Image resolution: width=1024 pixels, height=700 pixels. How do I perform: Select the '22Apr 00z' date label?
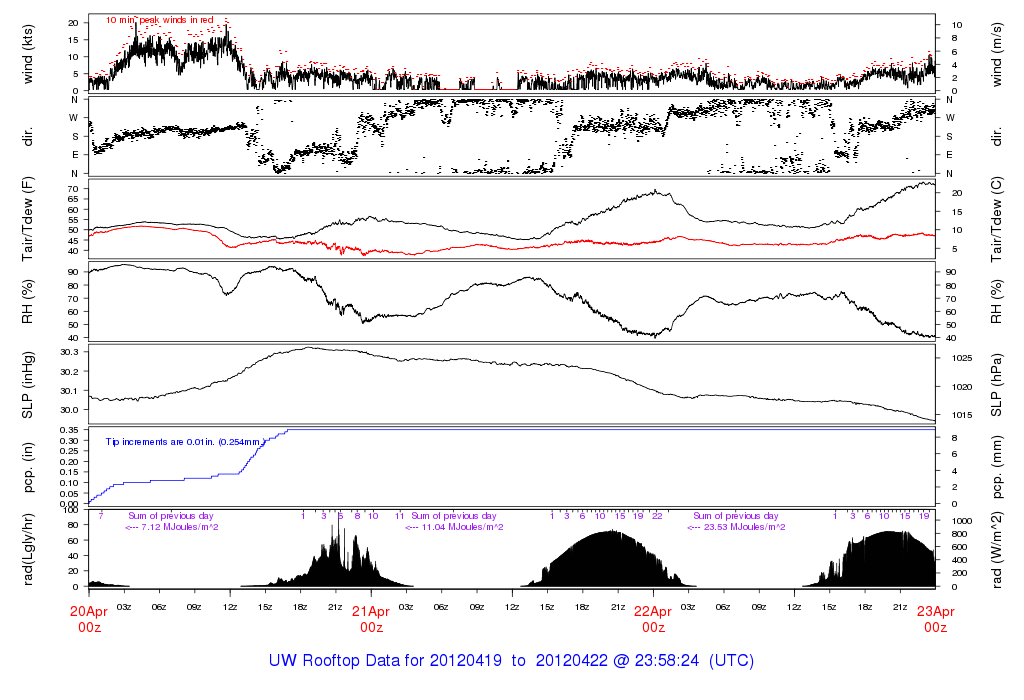pos(653,619)
